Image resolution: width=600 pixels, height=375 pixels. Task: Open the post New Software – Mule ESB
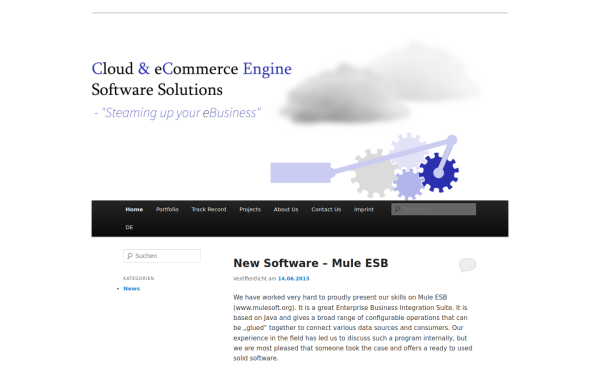(311, 263)
